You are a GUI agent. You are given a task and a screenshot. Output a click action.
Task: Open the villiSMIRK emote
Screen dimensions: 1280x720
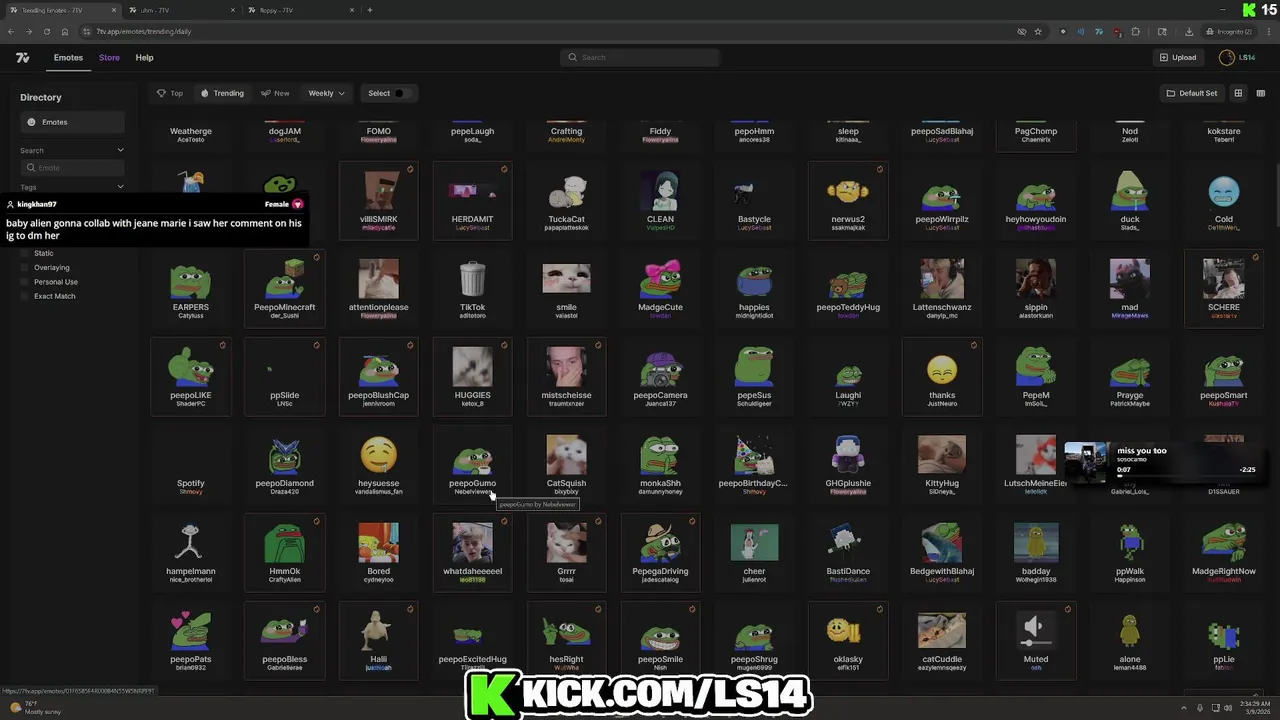[x=378, y=200]
